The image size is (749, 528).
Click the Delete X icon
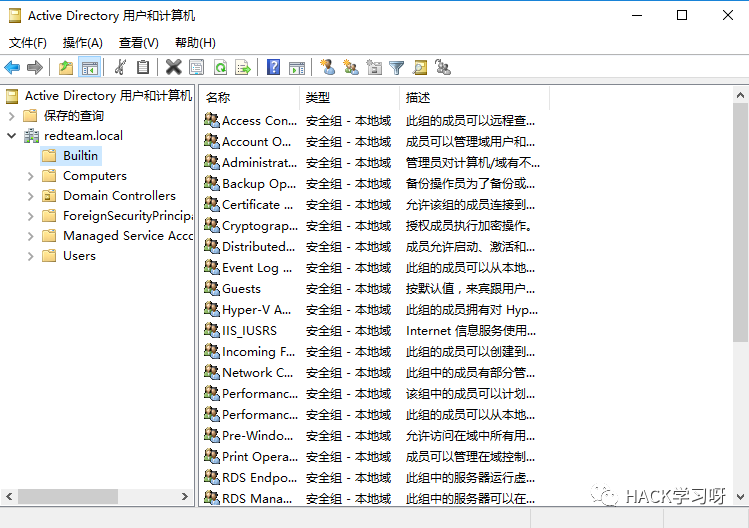click(x=173, y=67)
